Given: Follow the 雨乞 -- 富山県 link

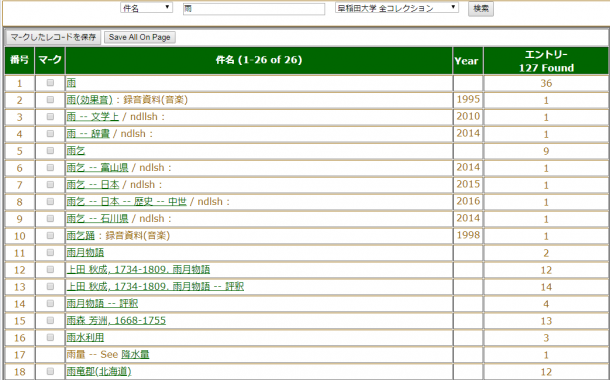Looking at the screenshot, I should tap(97, 168).
